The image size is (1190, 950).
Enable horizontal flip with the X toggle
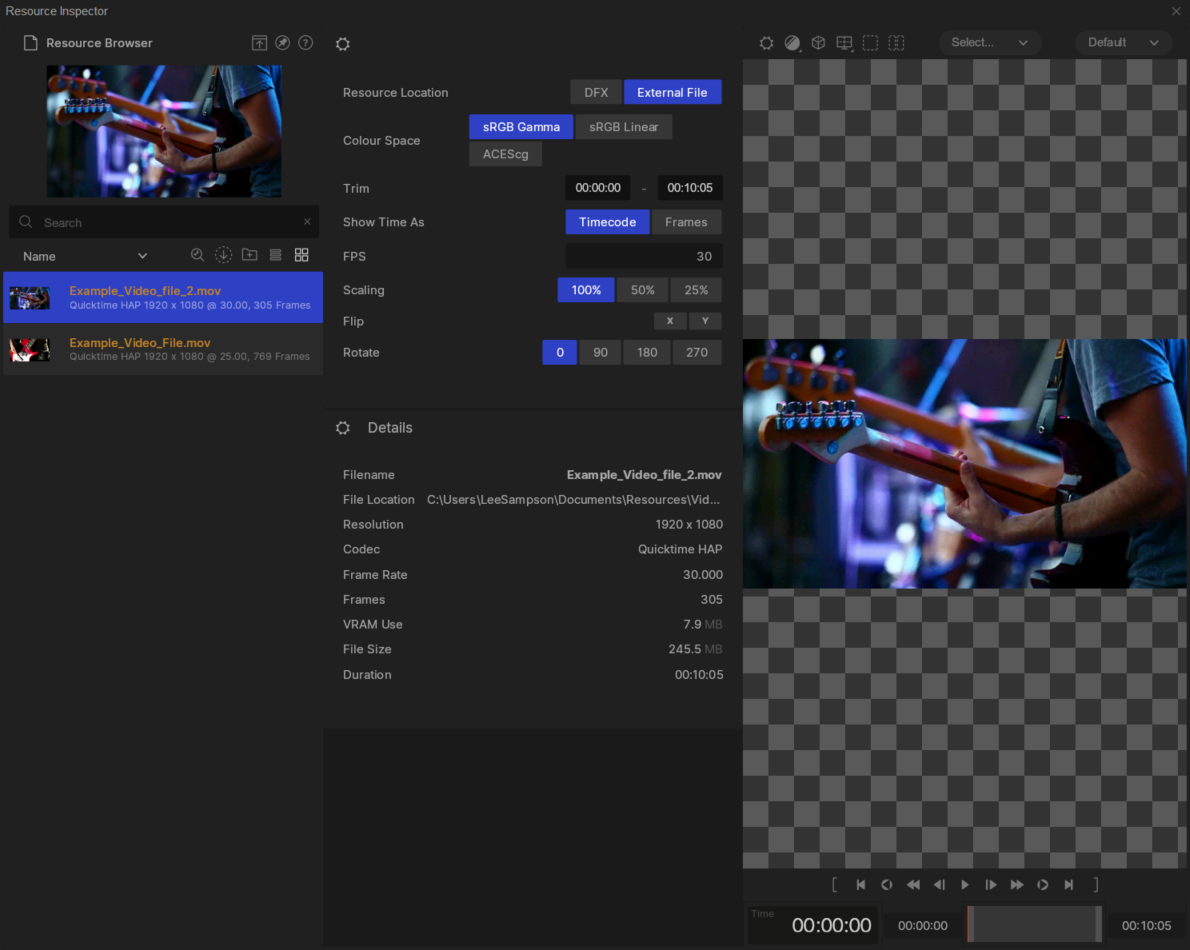[x=670, y=321]
